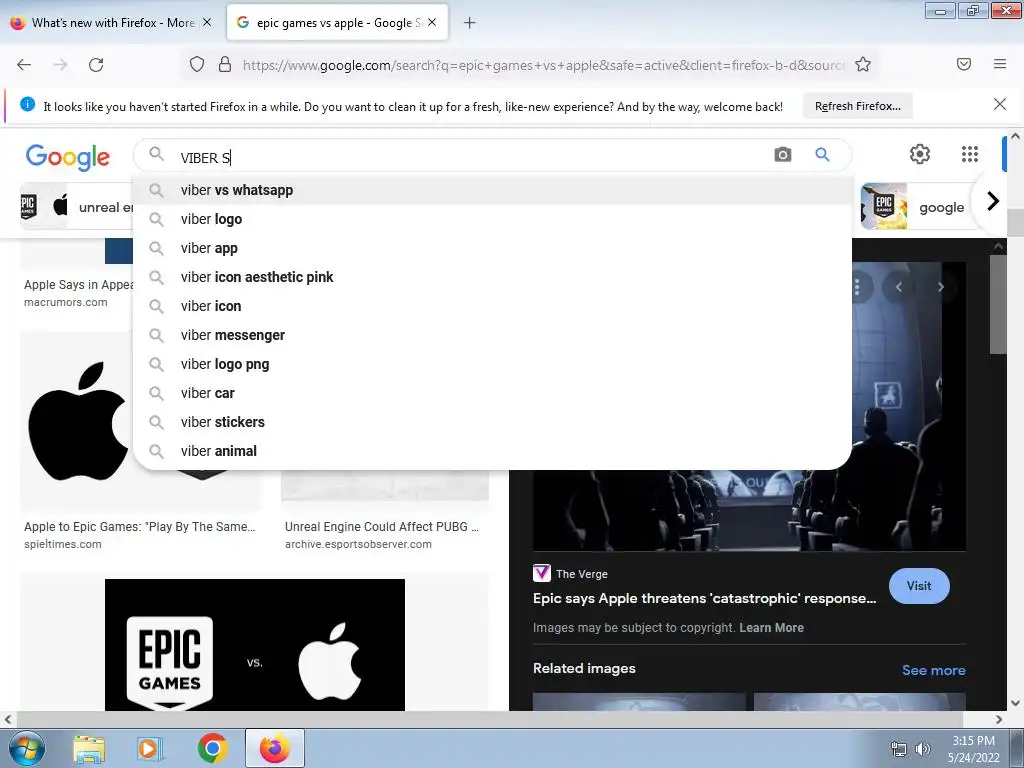The width and height of the screenshot is (1024, 768).
Task: Click the Learn More copyright link
Action: click(771, 628)
